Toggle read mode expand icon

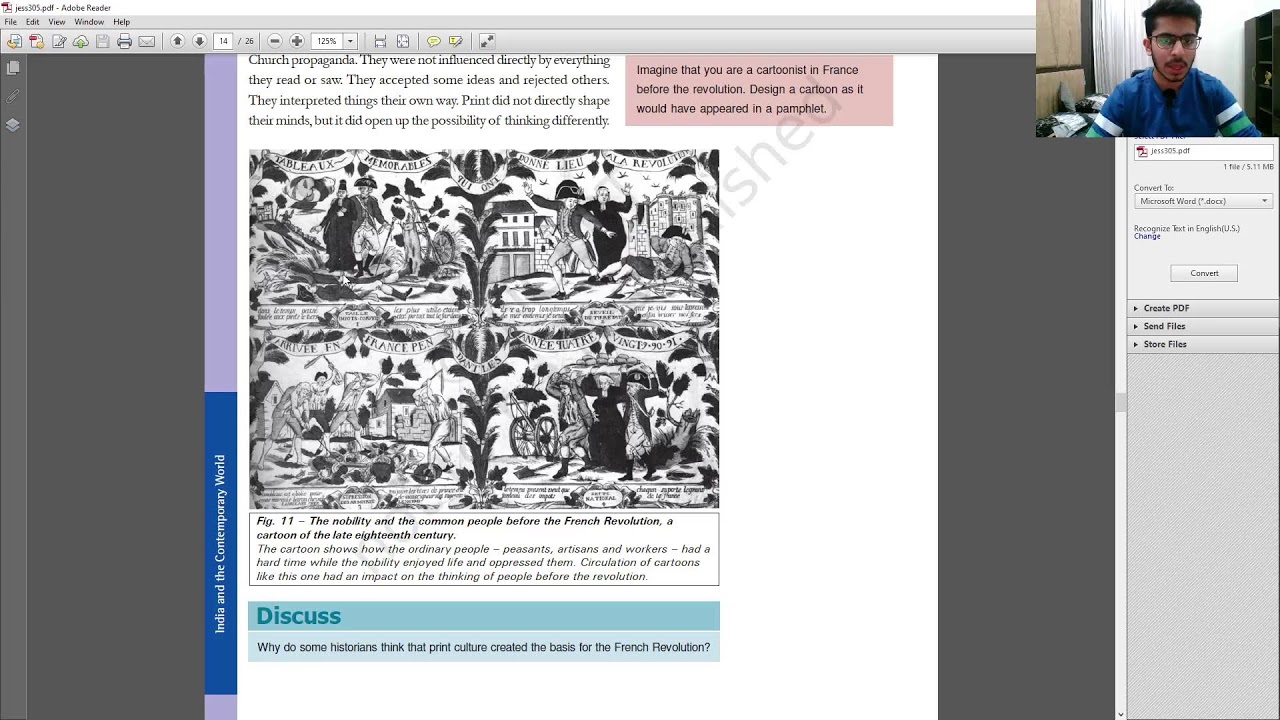[x=487, y=41]
